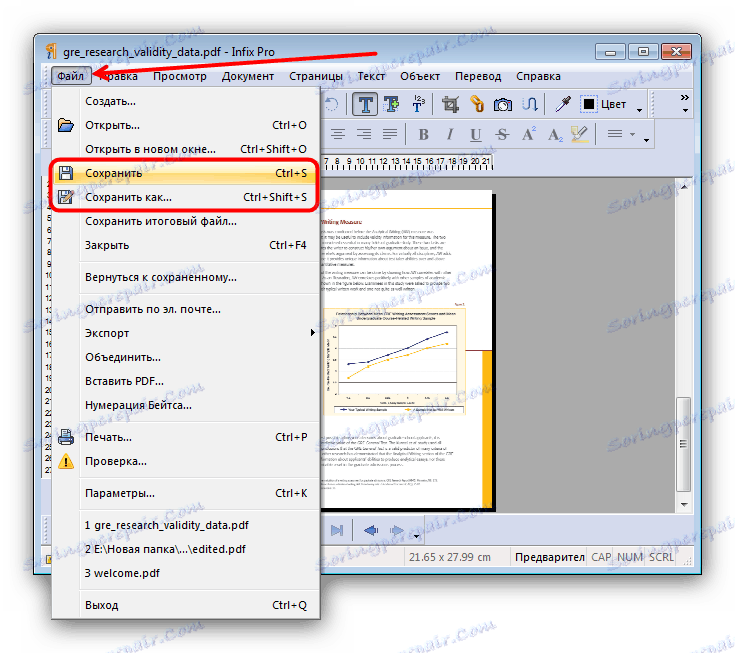The width and height of the screenshot is (735, 653).
Task: Click the line spacing icon
Action: click(x=615, y=134)
